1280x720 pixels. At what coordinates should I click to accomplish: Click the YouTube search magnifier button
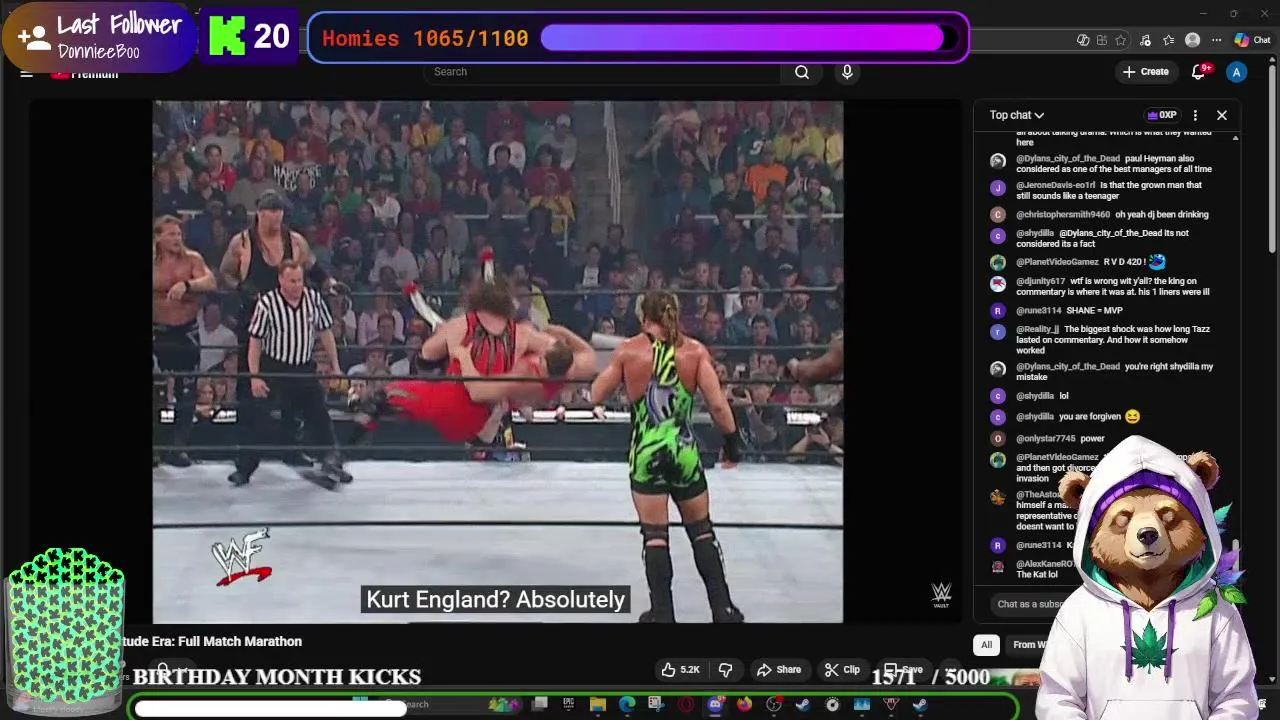pos(802,72)
